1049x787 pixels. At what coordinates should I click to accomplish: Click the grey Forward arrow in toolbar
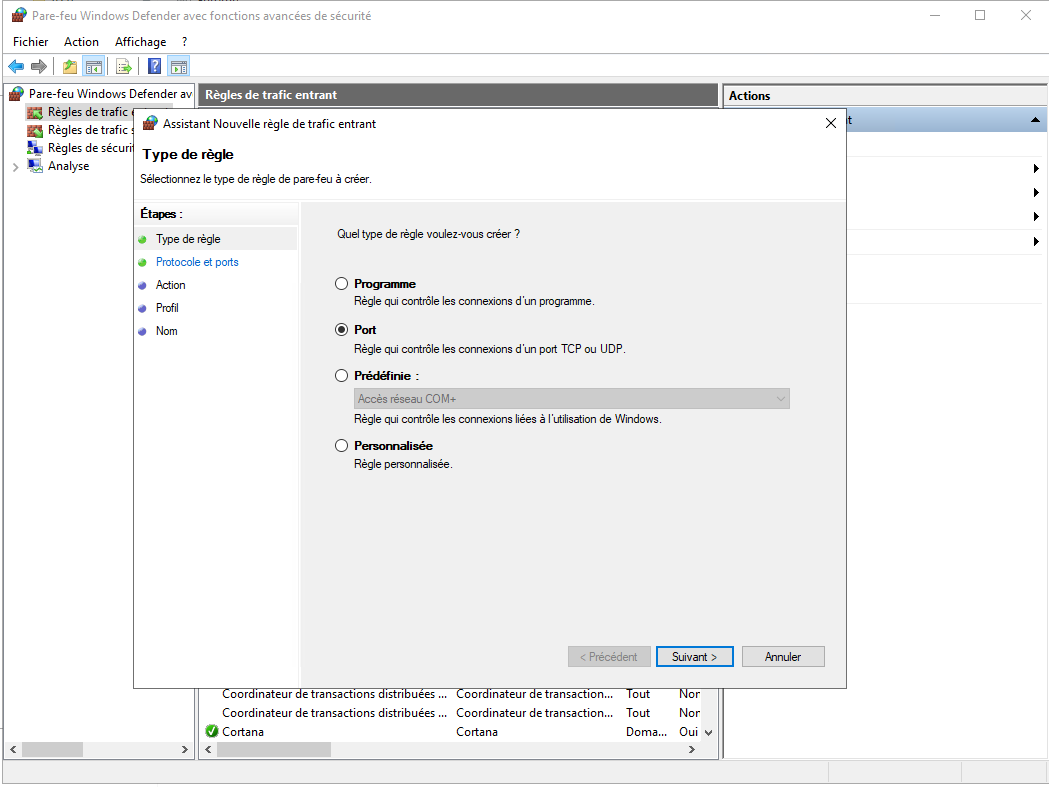(39, 66)
